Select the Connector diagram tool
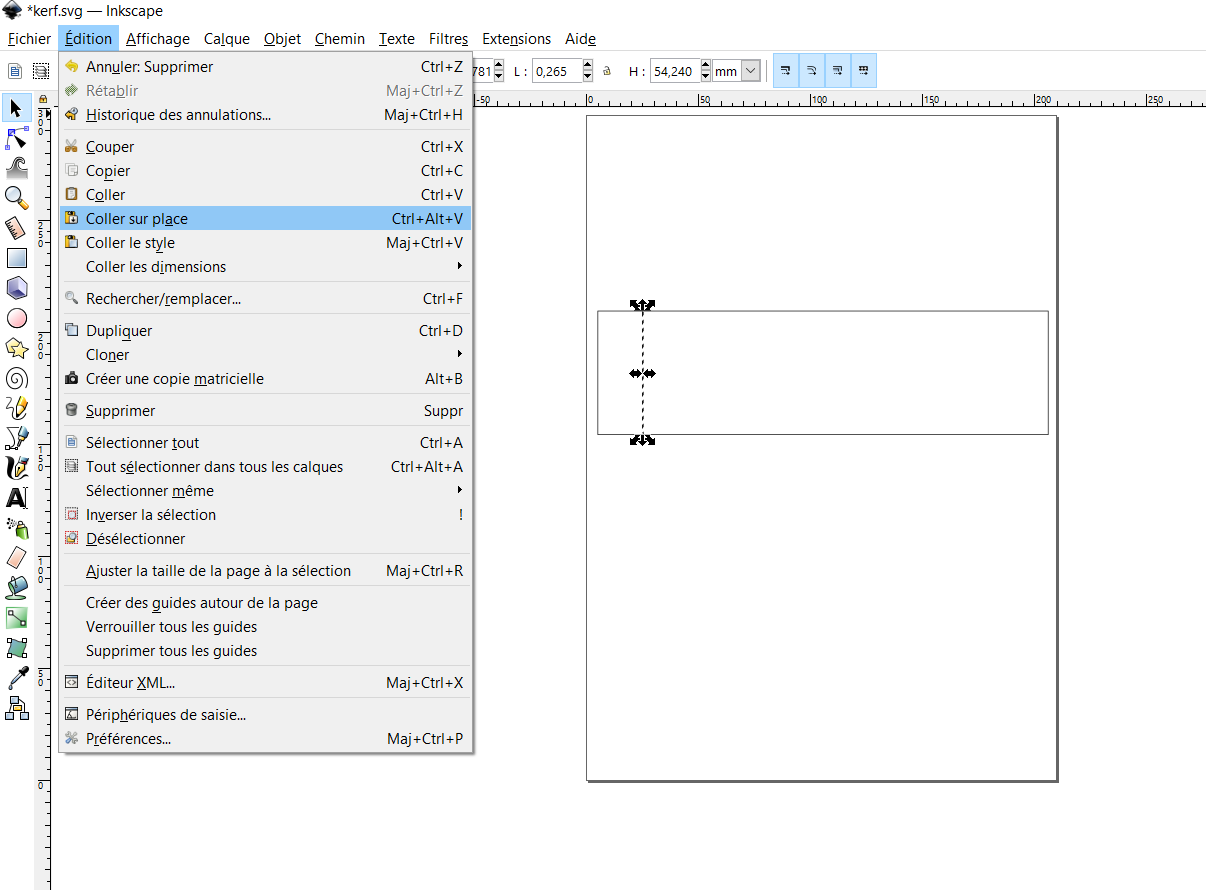Screen dimensions: 1206x890 pos(16,708)
